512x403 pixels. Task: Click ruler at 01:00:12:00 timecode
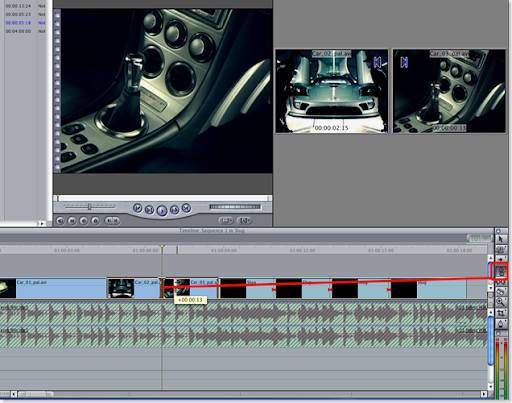coord(302,250)
